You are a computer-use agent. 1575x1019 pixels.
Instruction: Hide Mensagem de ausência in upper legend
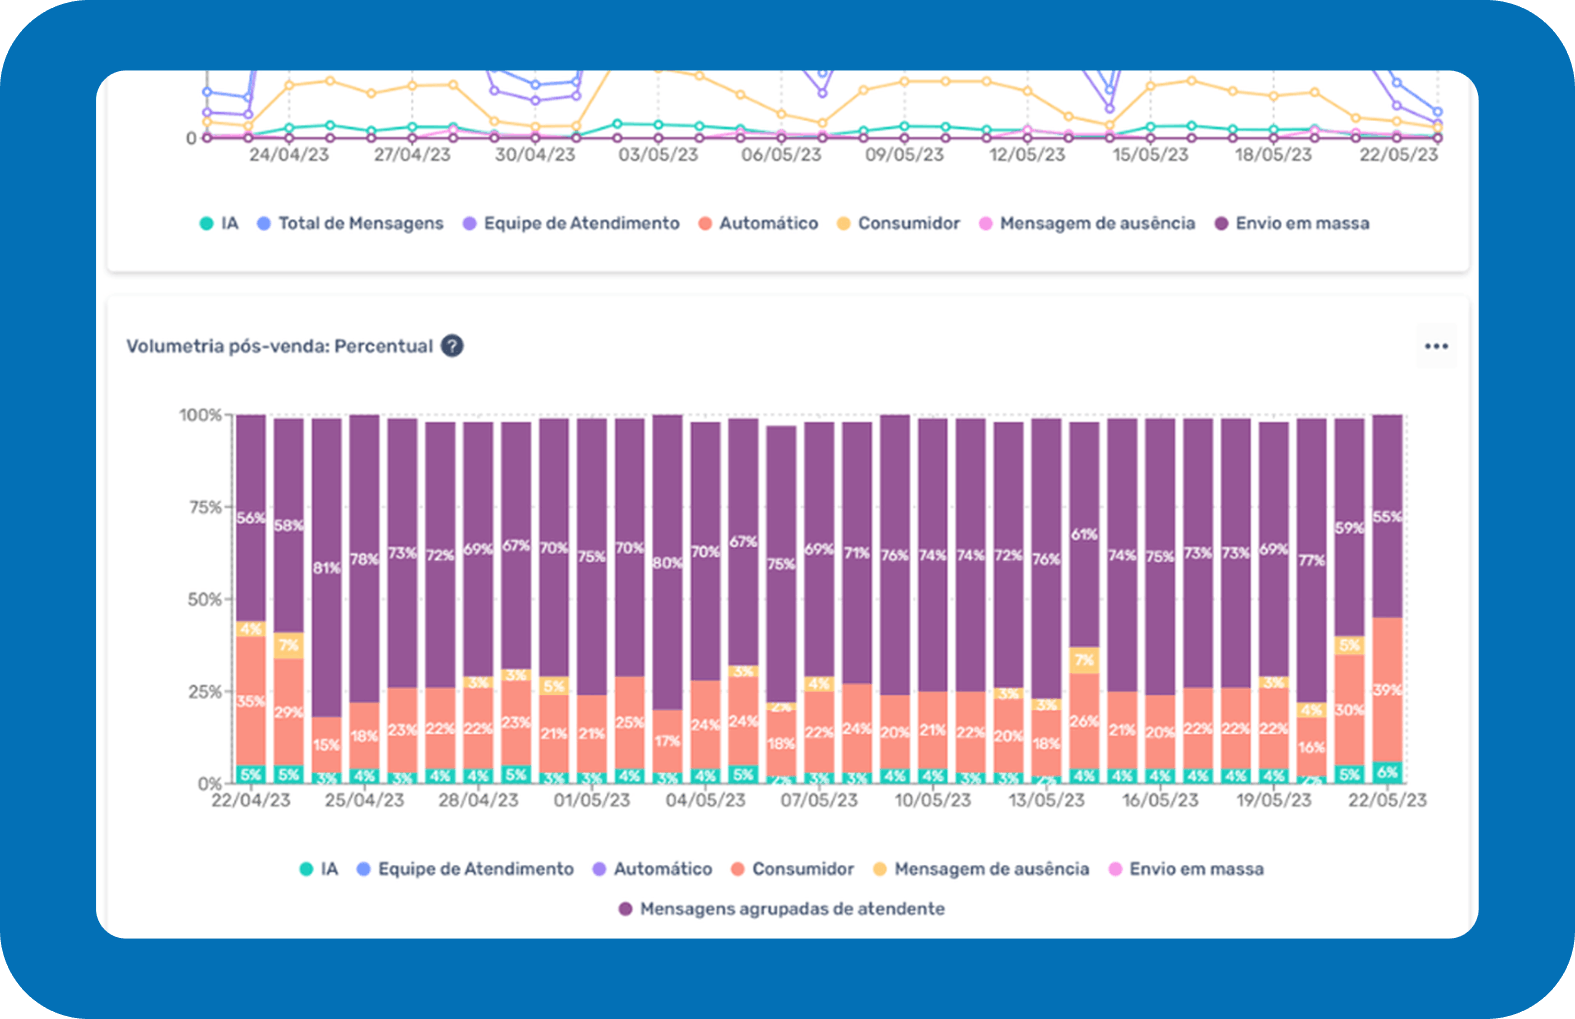1087,223
